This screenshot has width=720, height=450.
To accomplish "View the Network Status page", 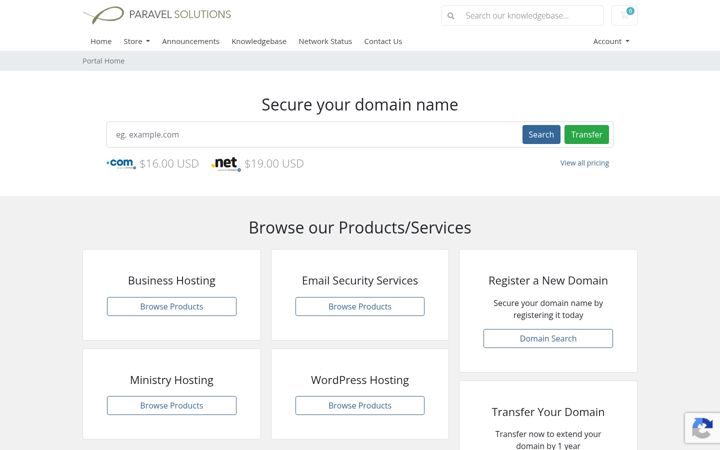I will pos(325,41).
